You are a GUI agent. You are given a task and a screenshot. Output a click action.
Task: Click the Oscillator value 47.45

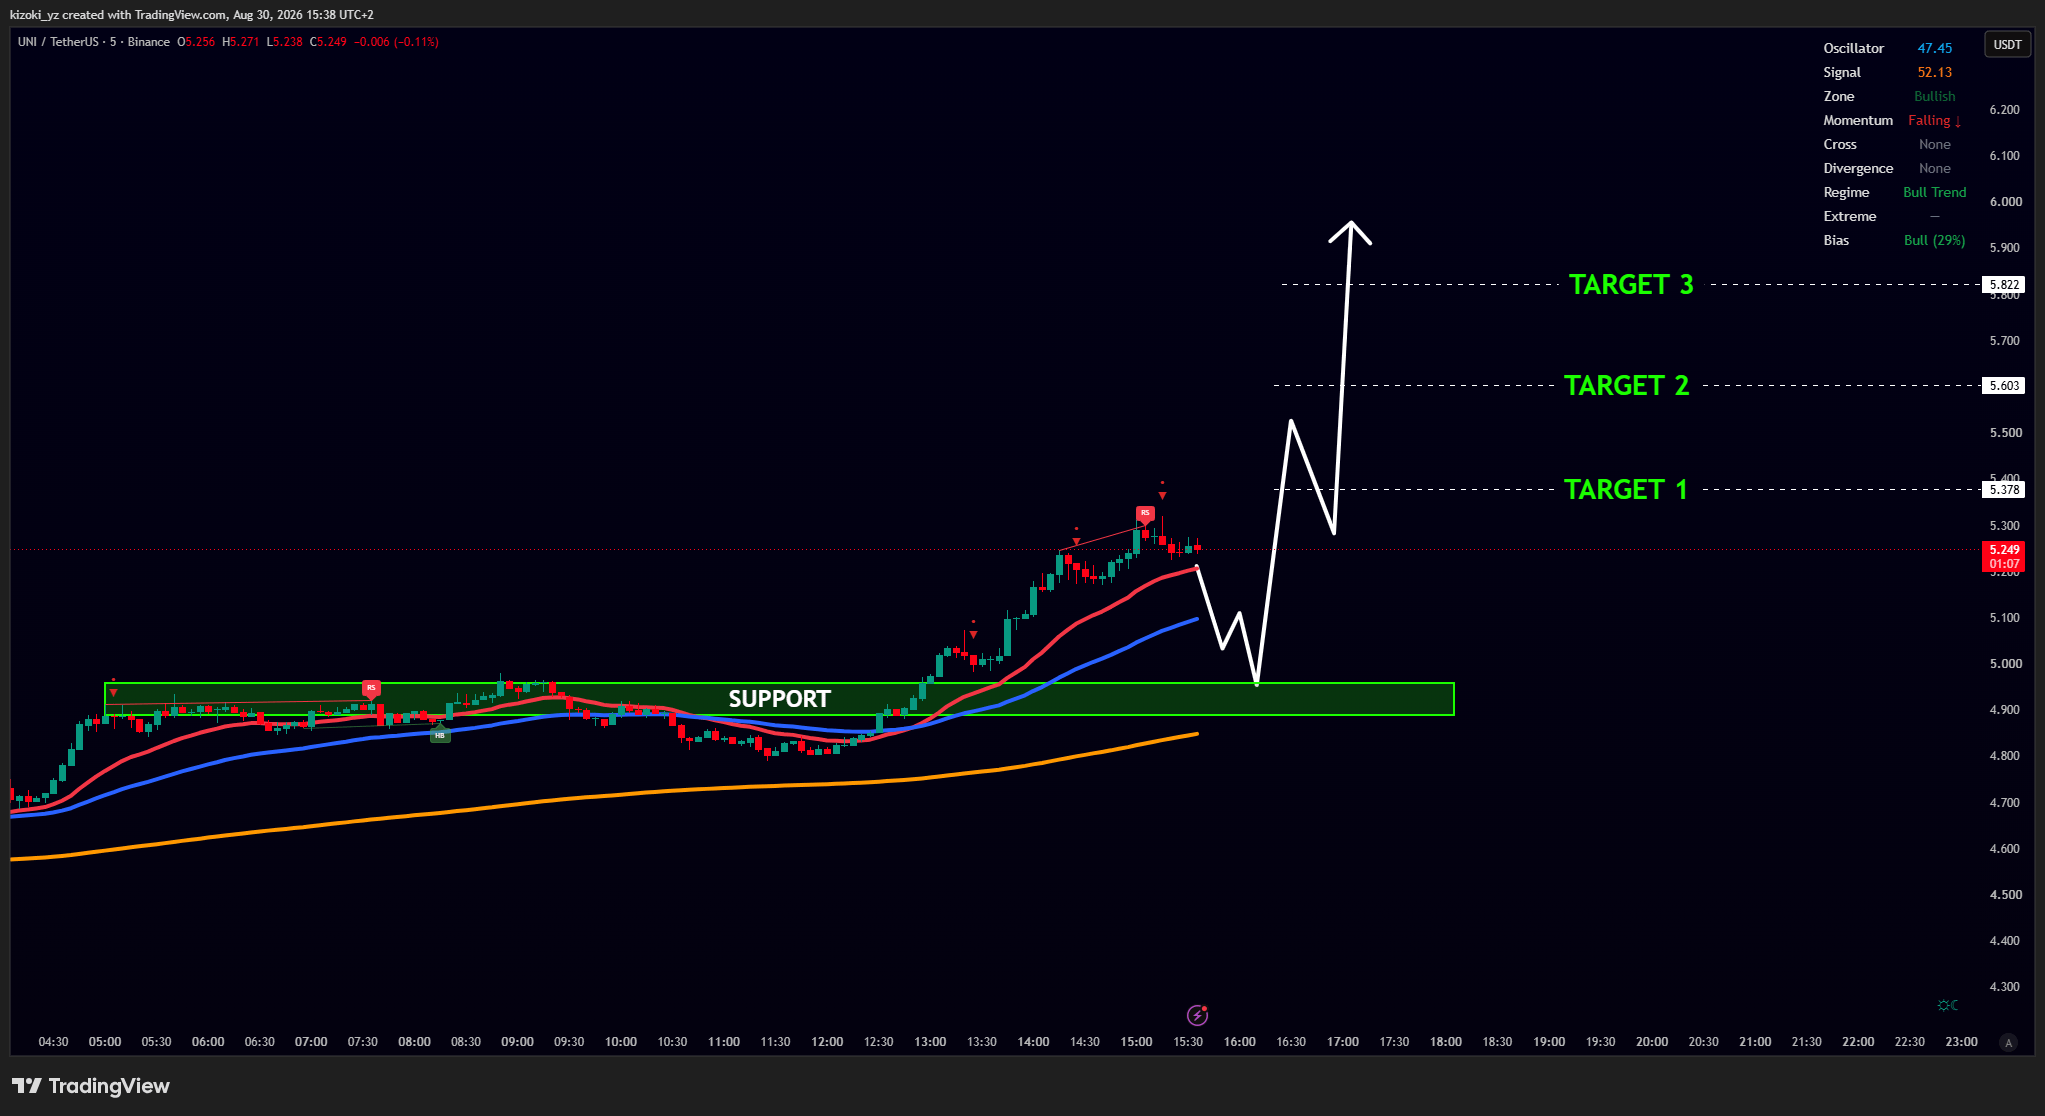pos(1935,48)
